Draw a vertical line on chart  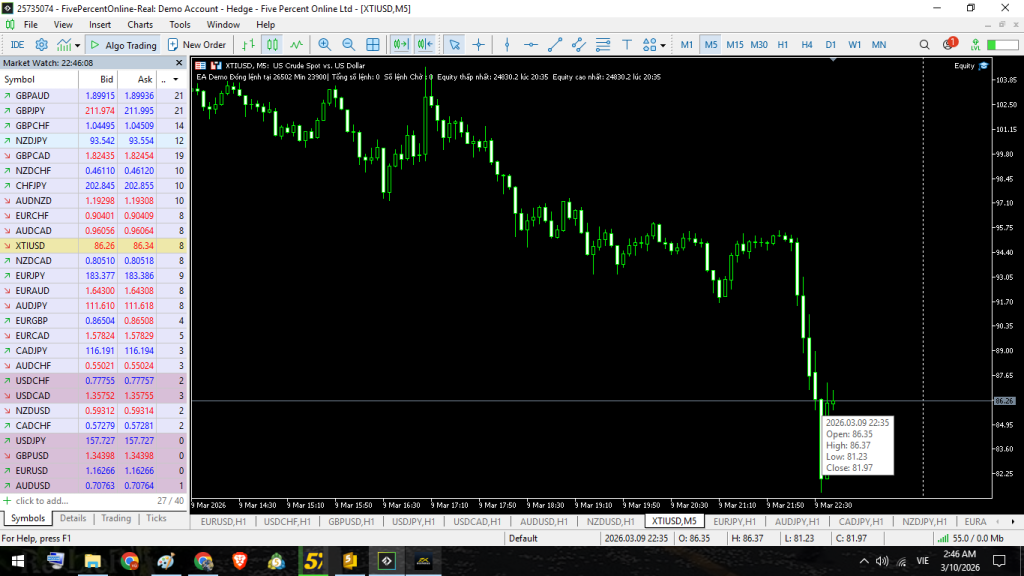point(507,44)
